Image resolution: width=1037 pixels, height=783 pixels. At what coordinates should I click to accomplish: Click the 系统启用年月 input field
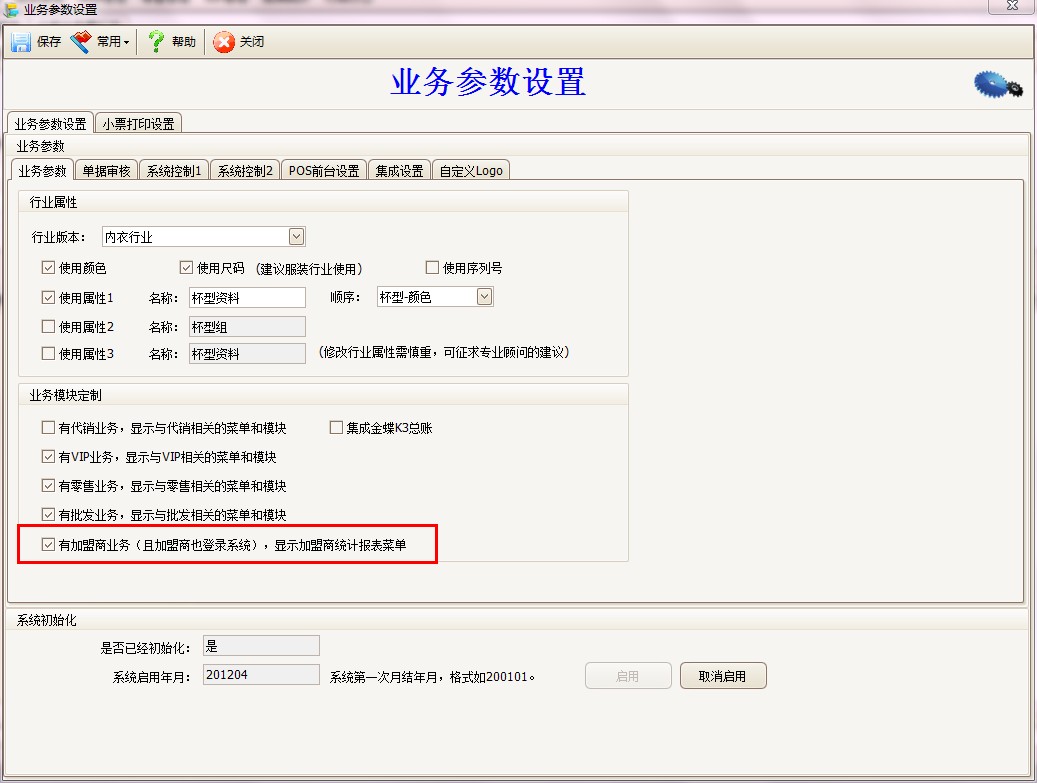(261, 674)
